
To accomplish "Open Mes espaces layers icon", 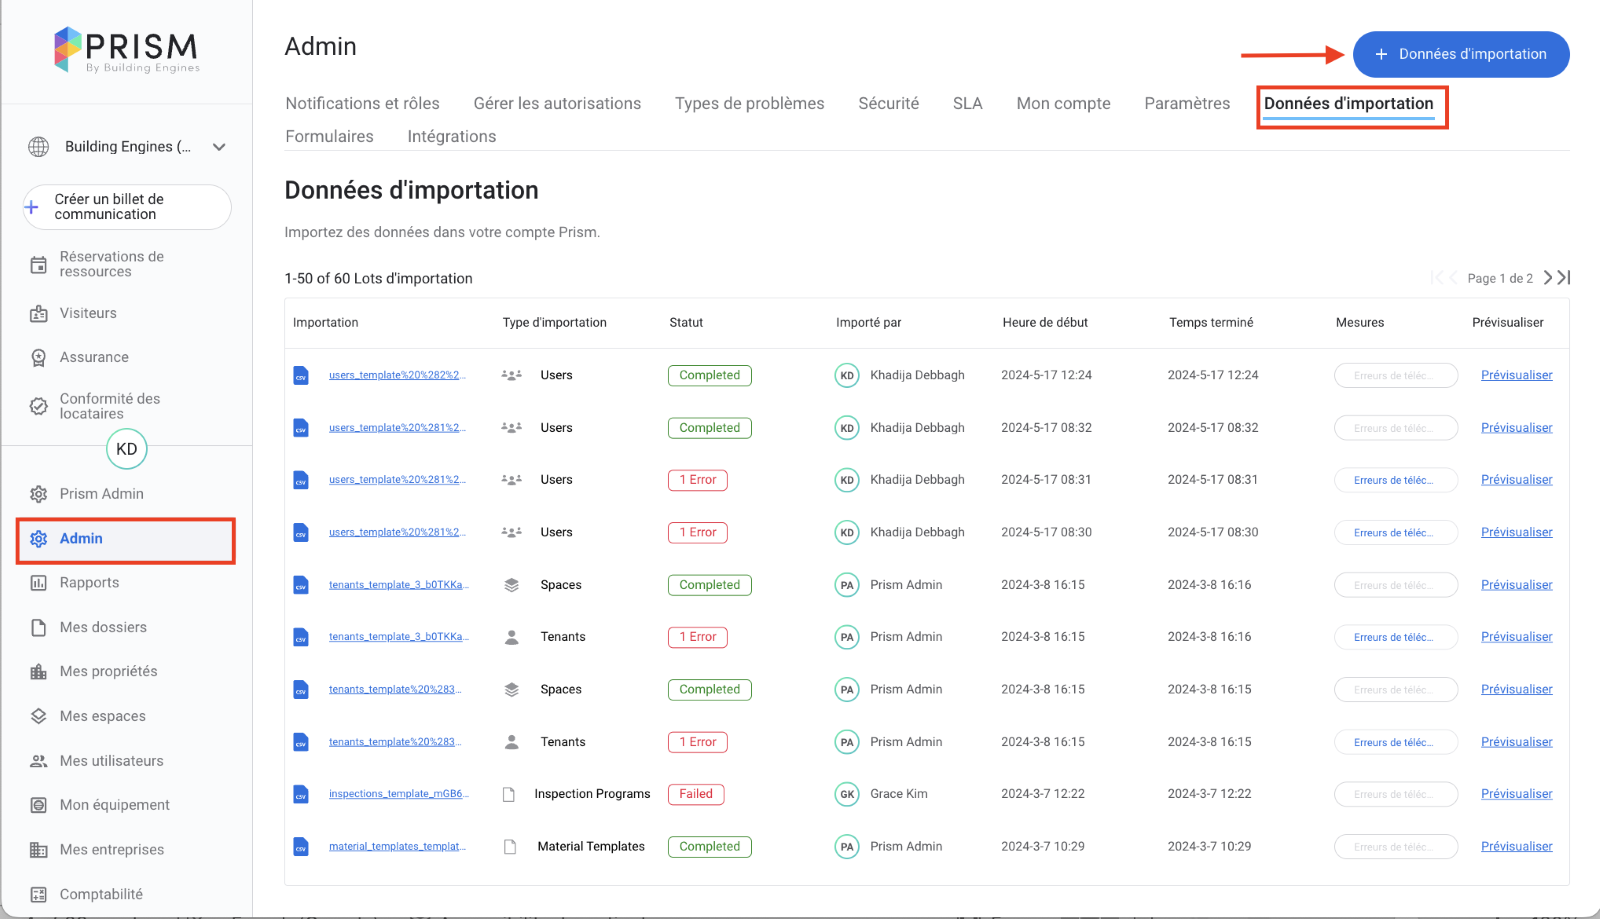I will [x=38, y=716].
